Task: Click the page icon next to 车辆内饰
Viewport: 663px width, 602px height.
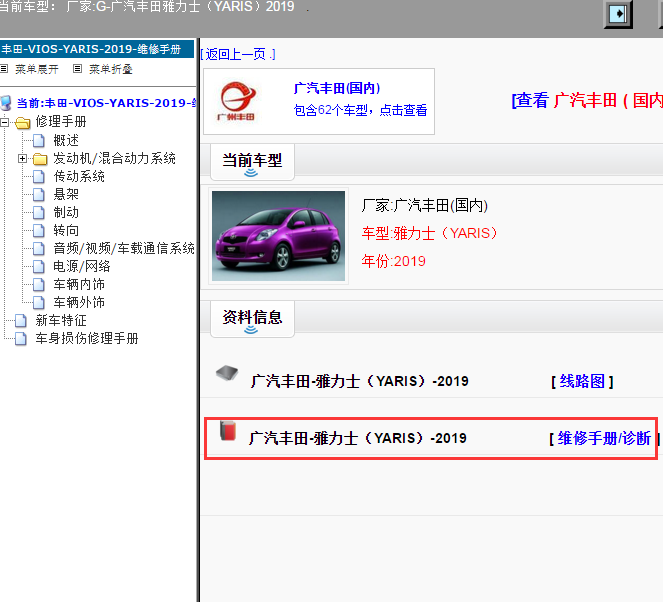Action: click(39, 285)
